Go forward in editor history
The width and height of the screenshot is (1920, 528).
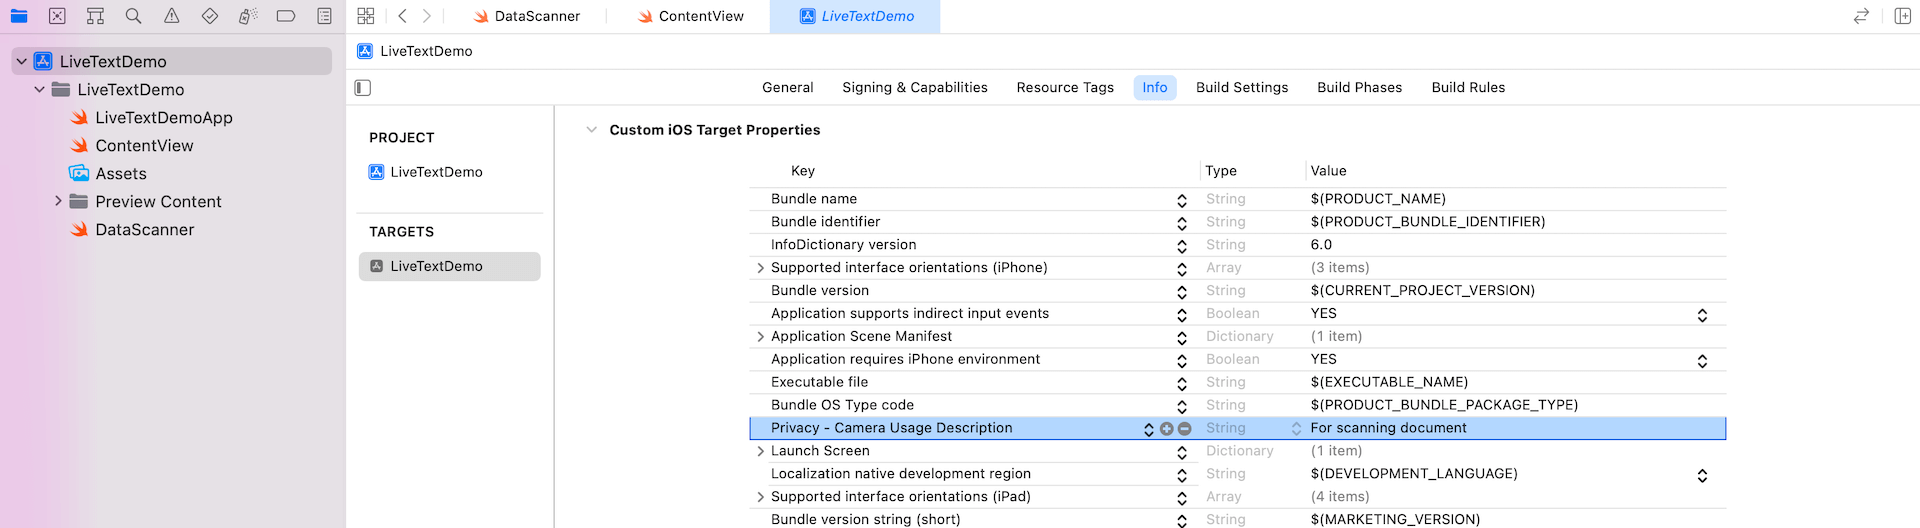427,16
